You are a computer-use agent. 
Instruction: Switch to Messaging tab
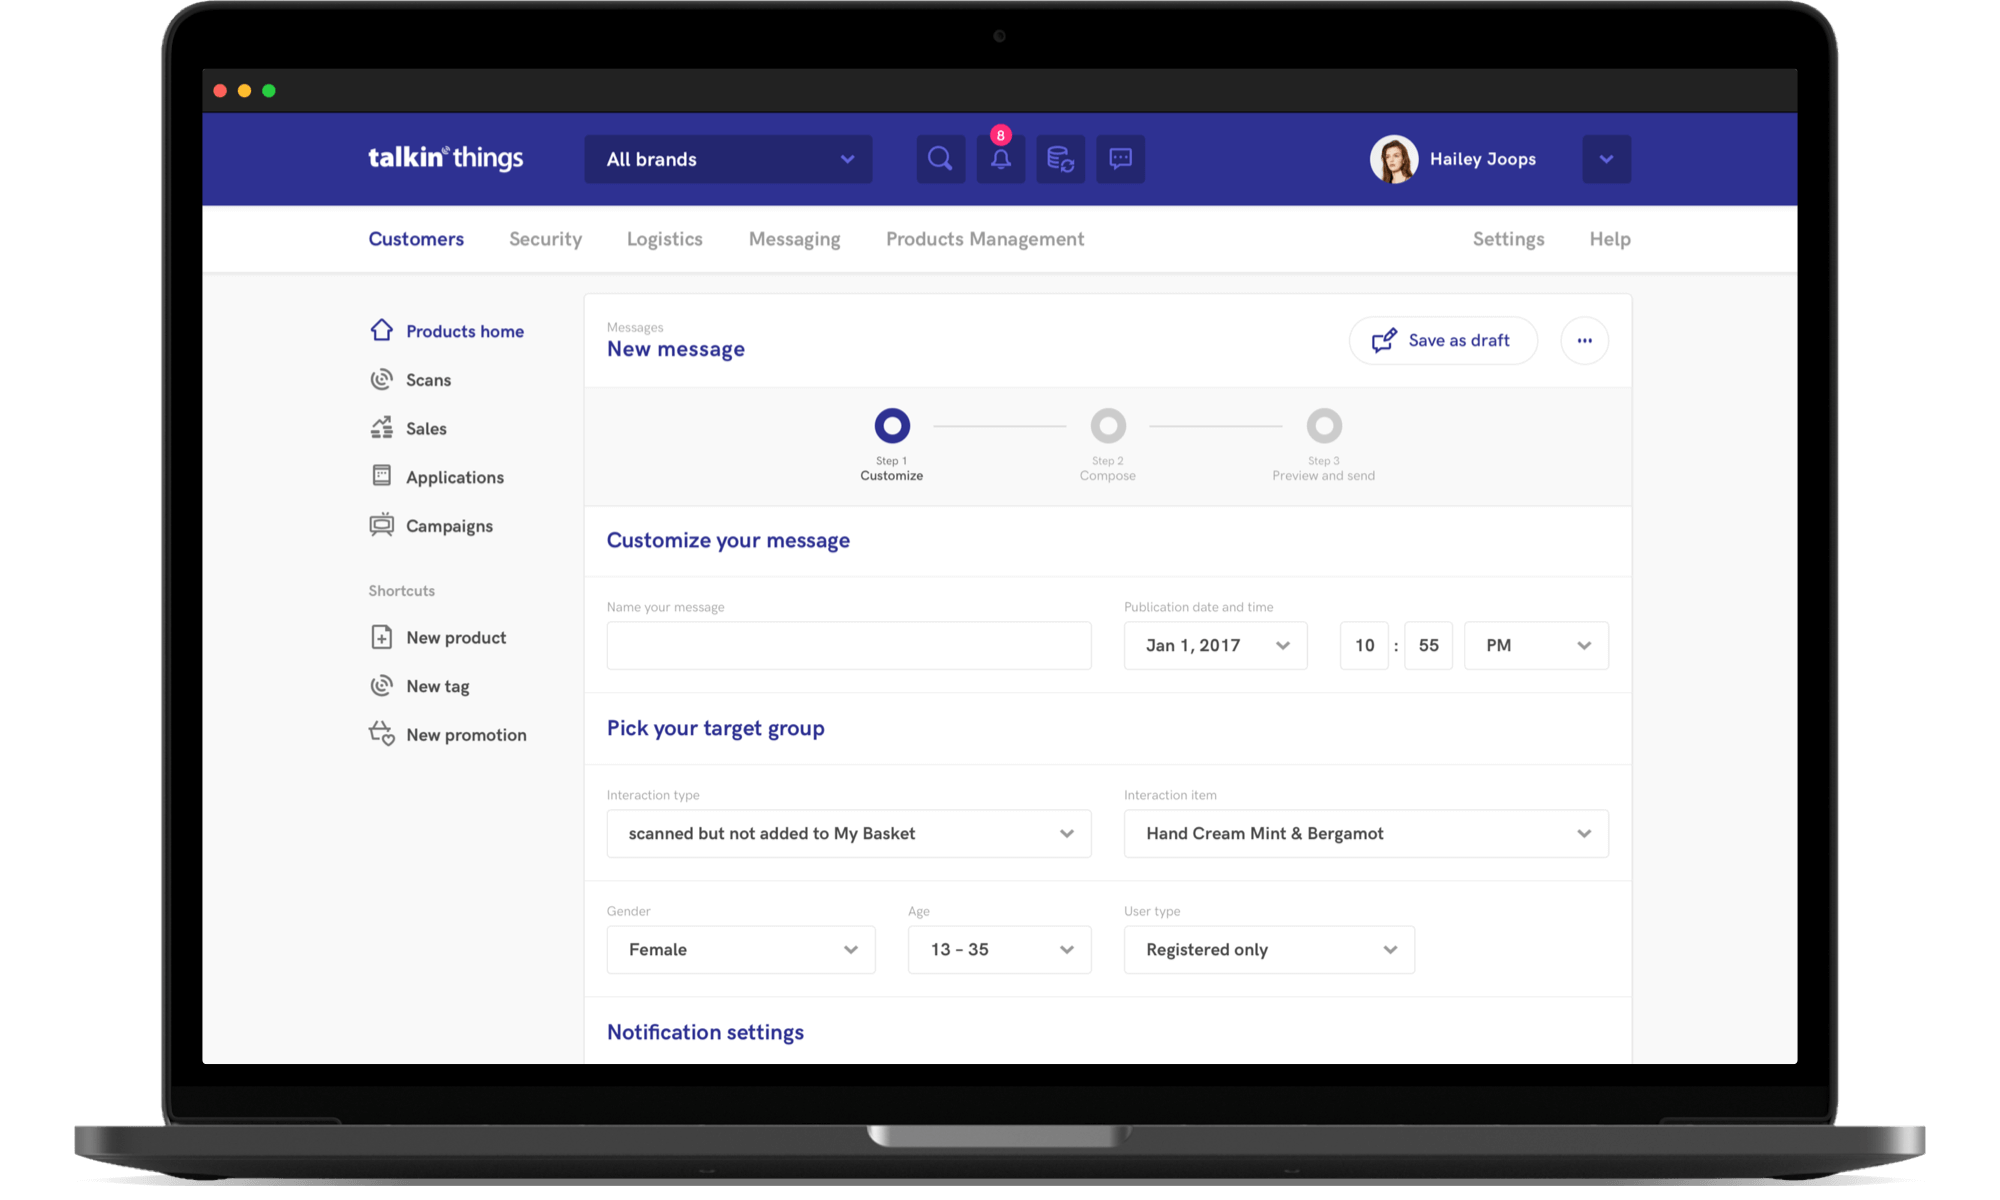pyautogui.click(x=795, y=239)
